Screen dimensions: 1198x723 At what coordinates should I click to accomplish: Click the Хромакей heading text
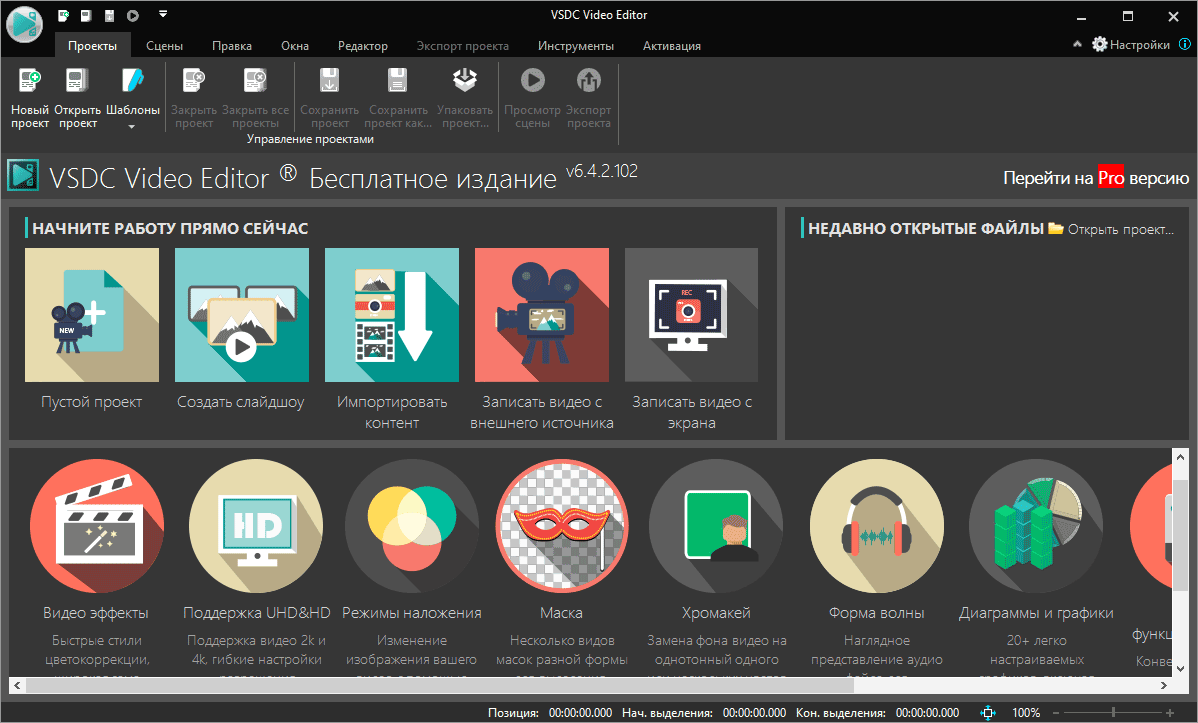(x=716, y=613)
